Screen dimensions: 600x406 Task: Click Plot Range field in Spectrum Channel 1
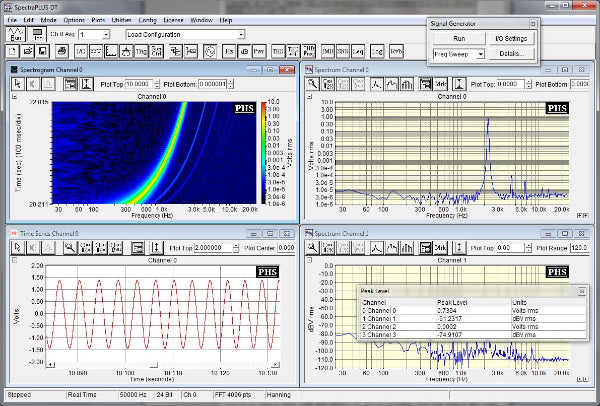[x=580, y=248]
